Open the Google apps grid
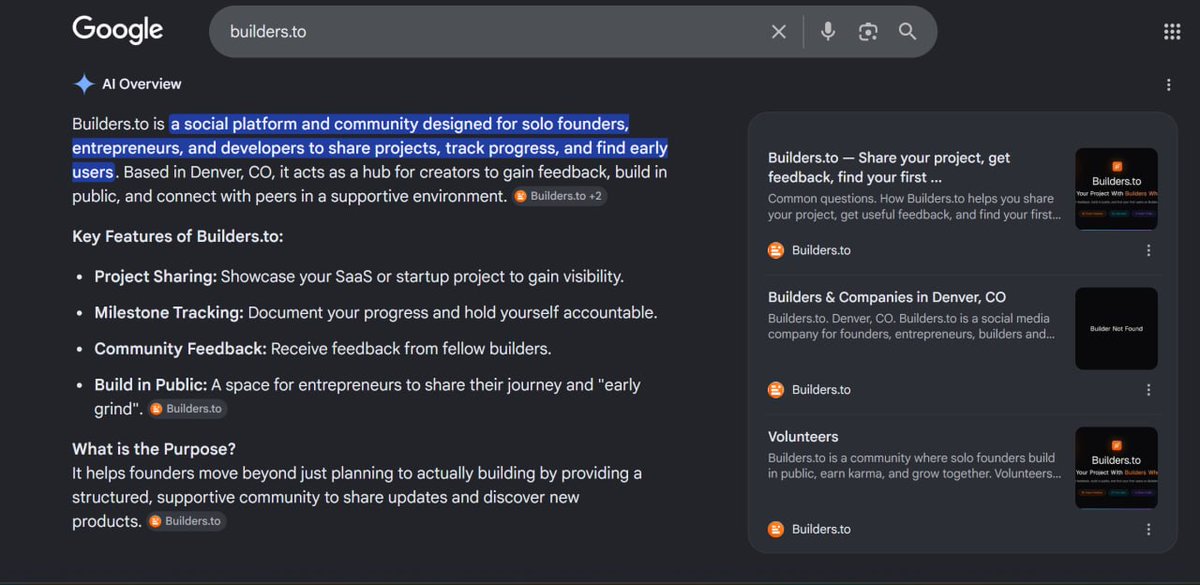 (1172, 32)
